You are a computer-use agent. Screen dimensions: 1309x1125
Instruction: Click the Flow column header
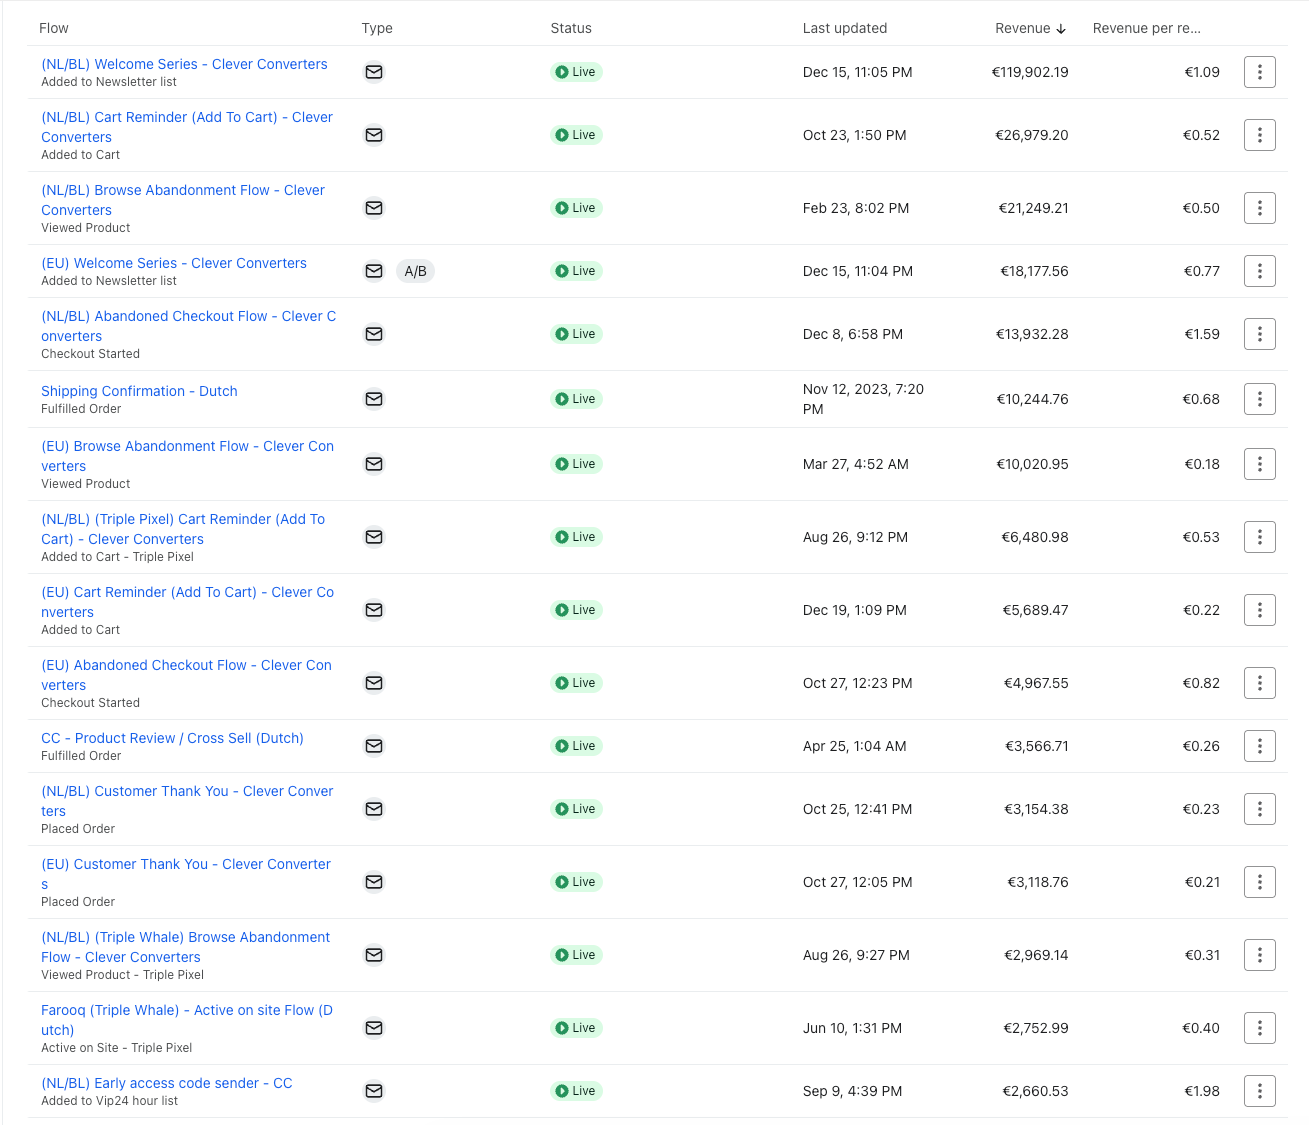point(54,28)
